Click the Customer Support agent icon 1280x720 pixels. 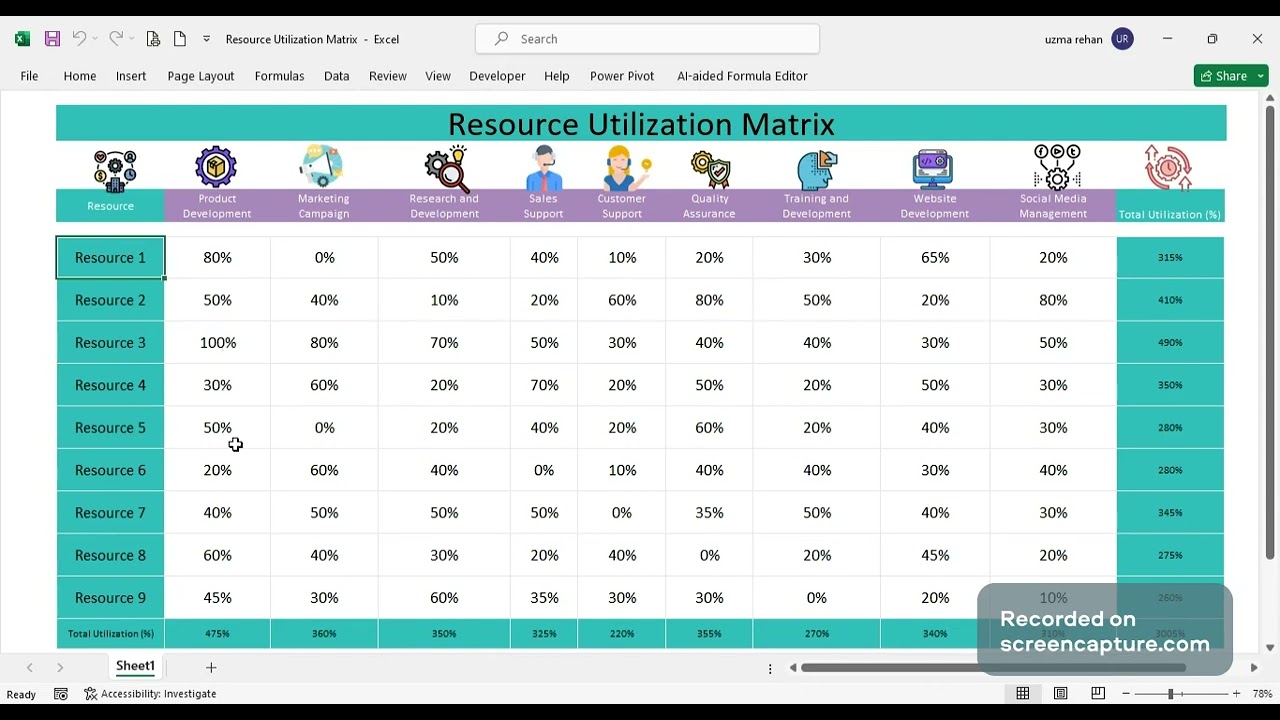point(626,168)
